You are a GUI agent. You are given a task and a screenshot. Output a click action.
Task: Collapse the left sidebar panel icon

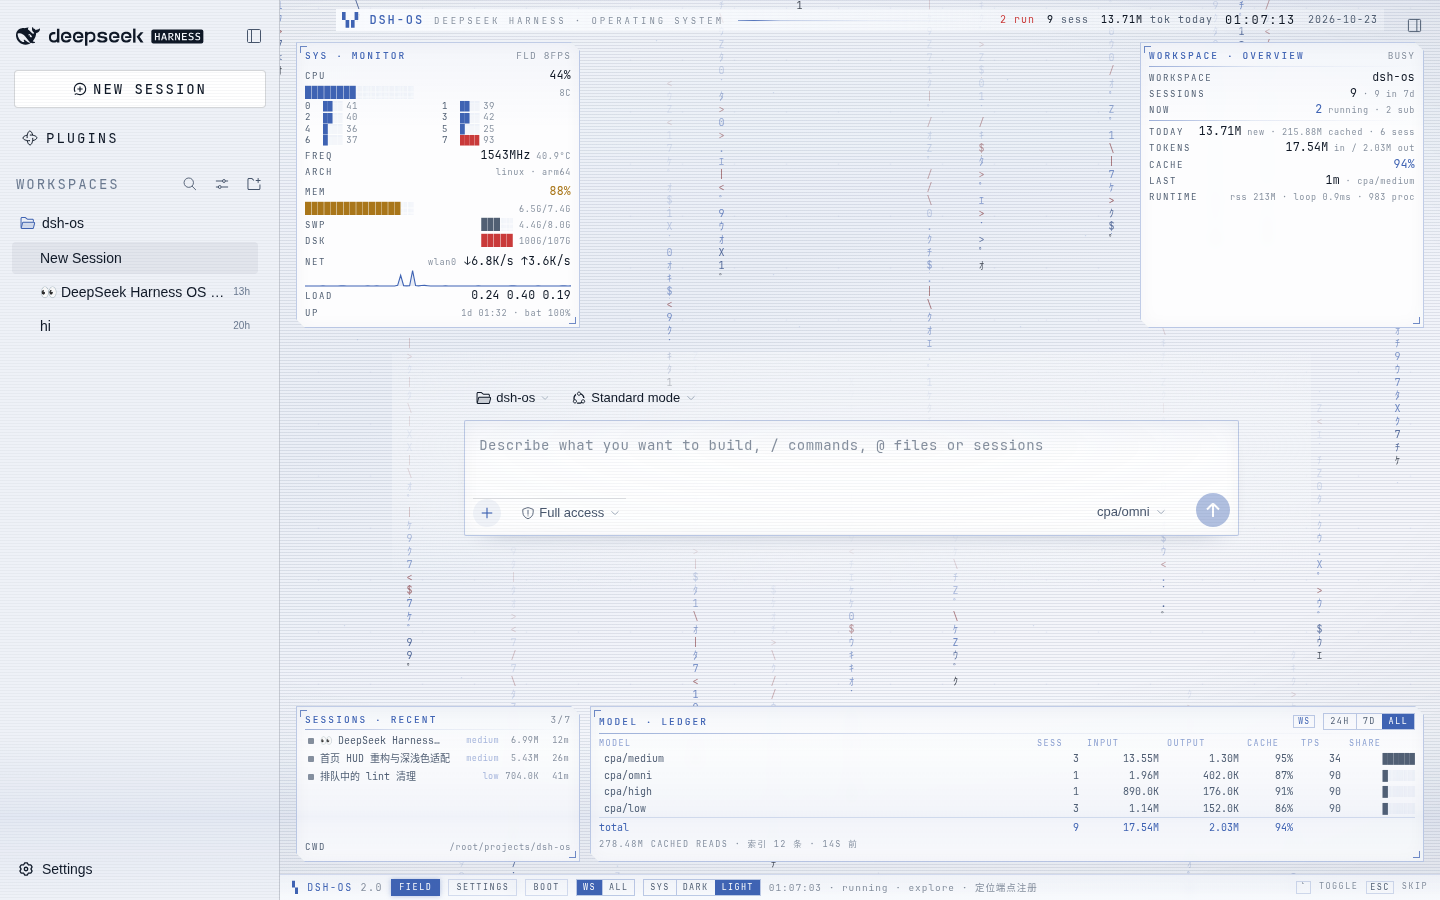[254, 36]
